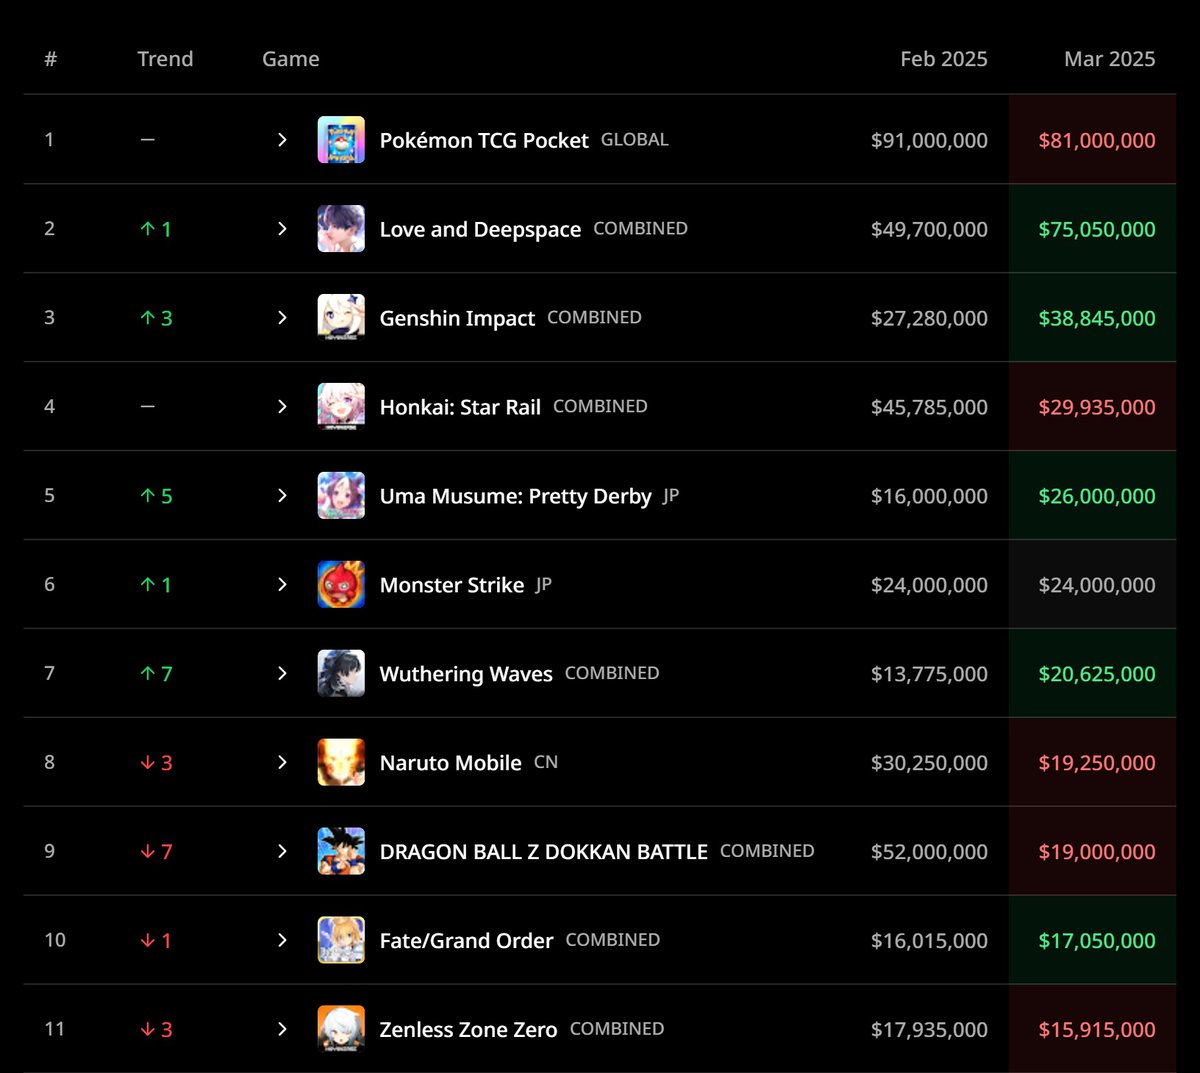Sort by the Mar 2025 column header

[1109, 59]
